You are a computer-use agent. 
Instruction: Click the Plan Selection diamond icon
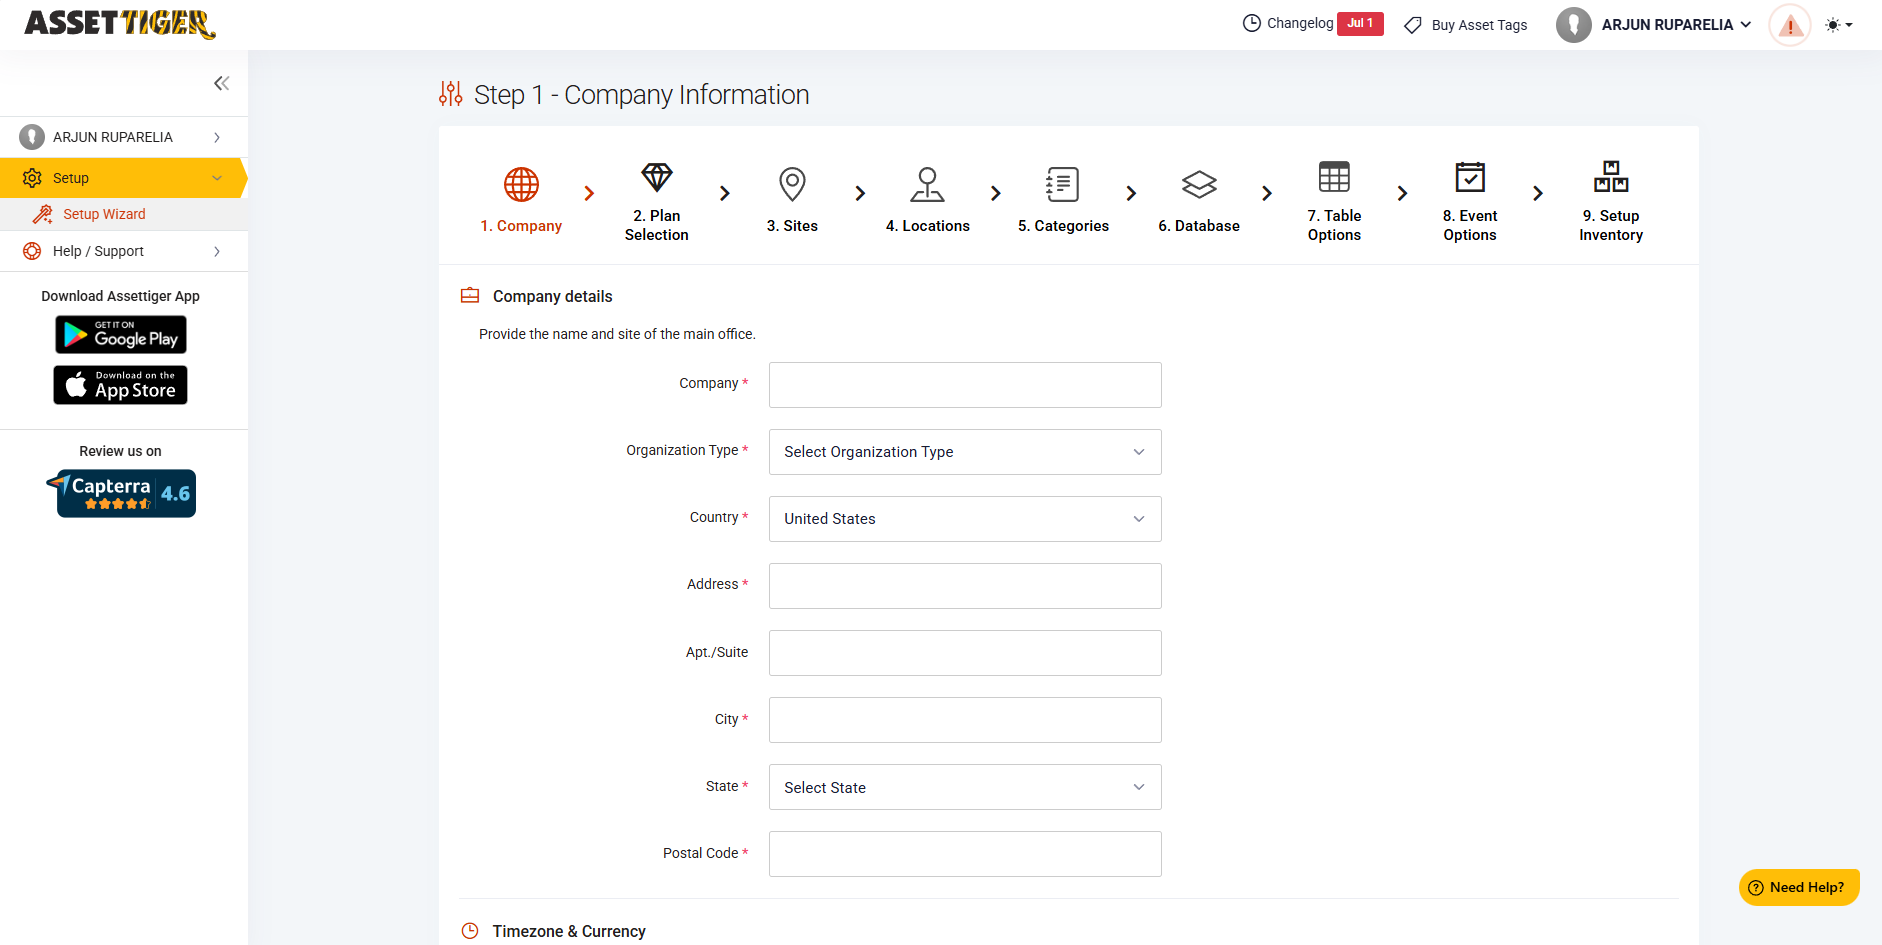[x=656, y=178]
